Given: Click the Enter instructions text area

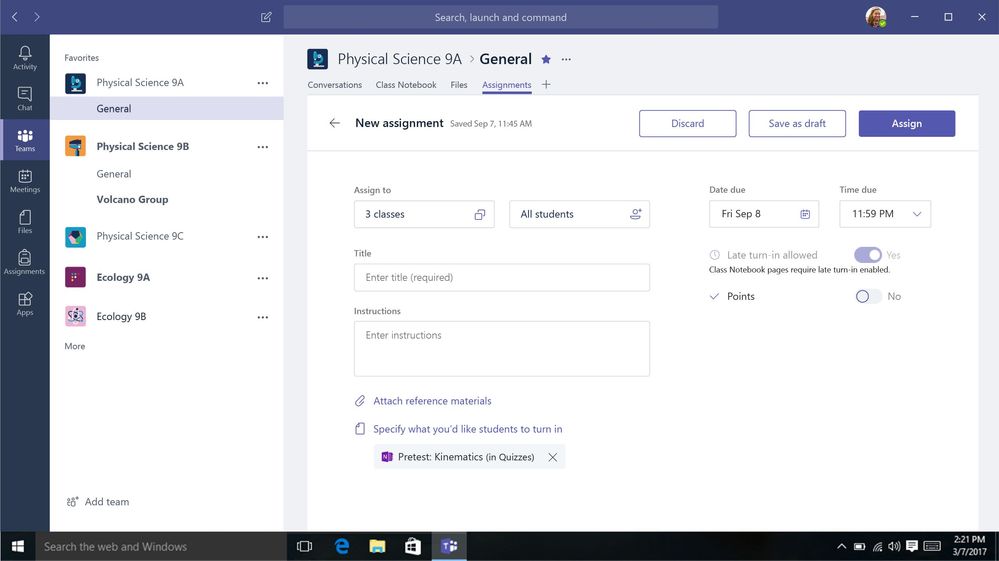Looking at the screenshot, I should click(x=502, y=349).
